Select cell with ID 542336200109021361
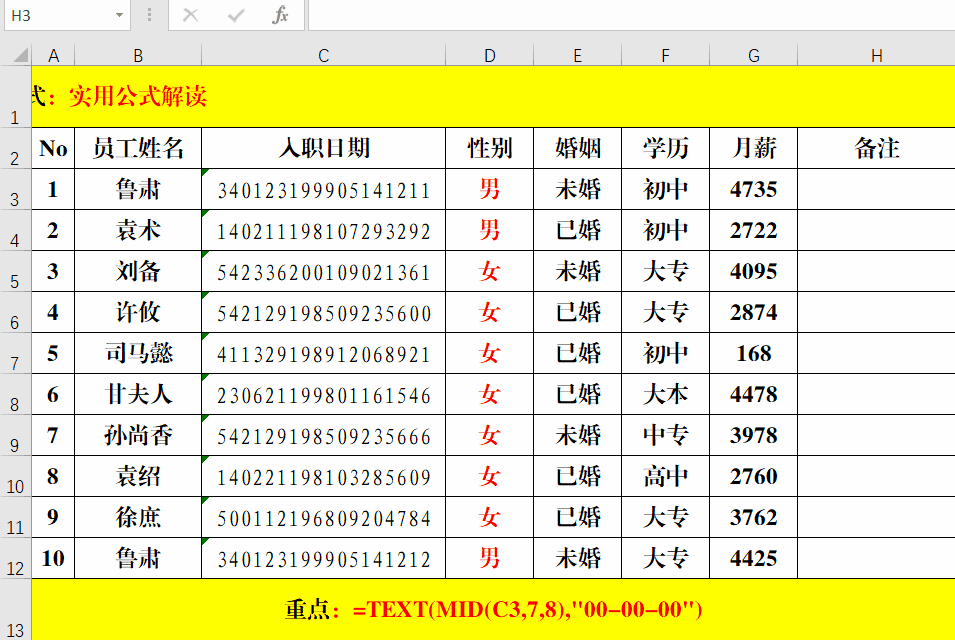 (x=323, y=271)
